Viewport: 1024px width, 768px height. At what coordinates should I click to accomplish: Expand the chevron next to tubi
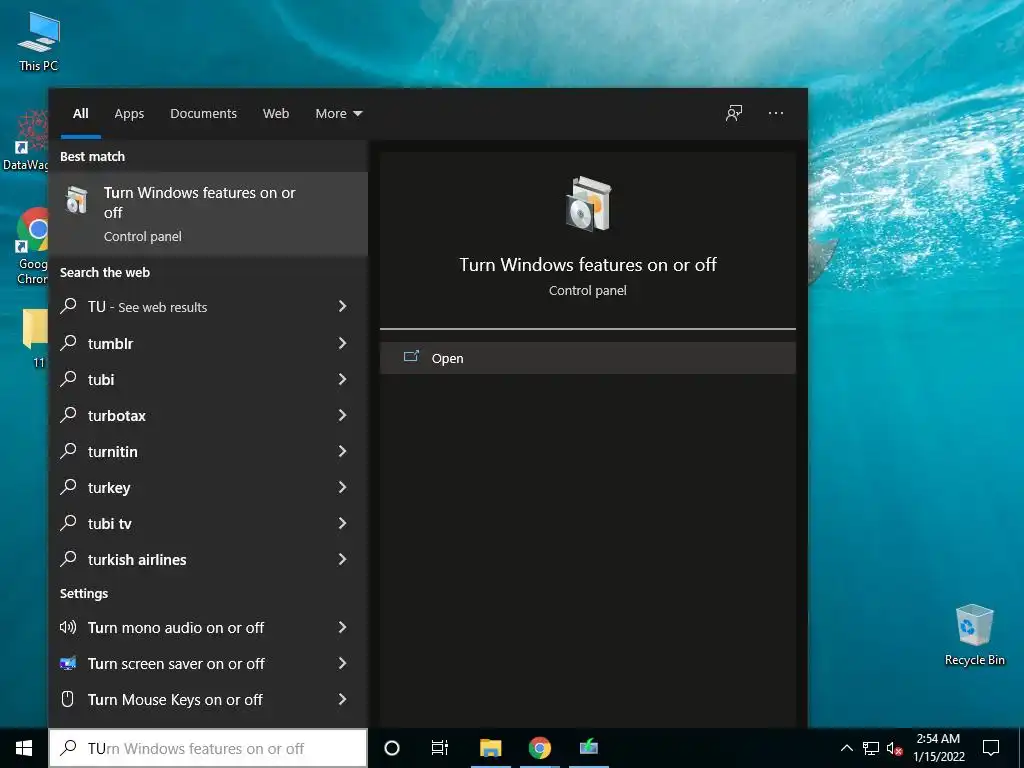pos(342,379)
